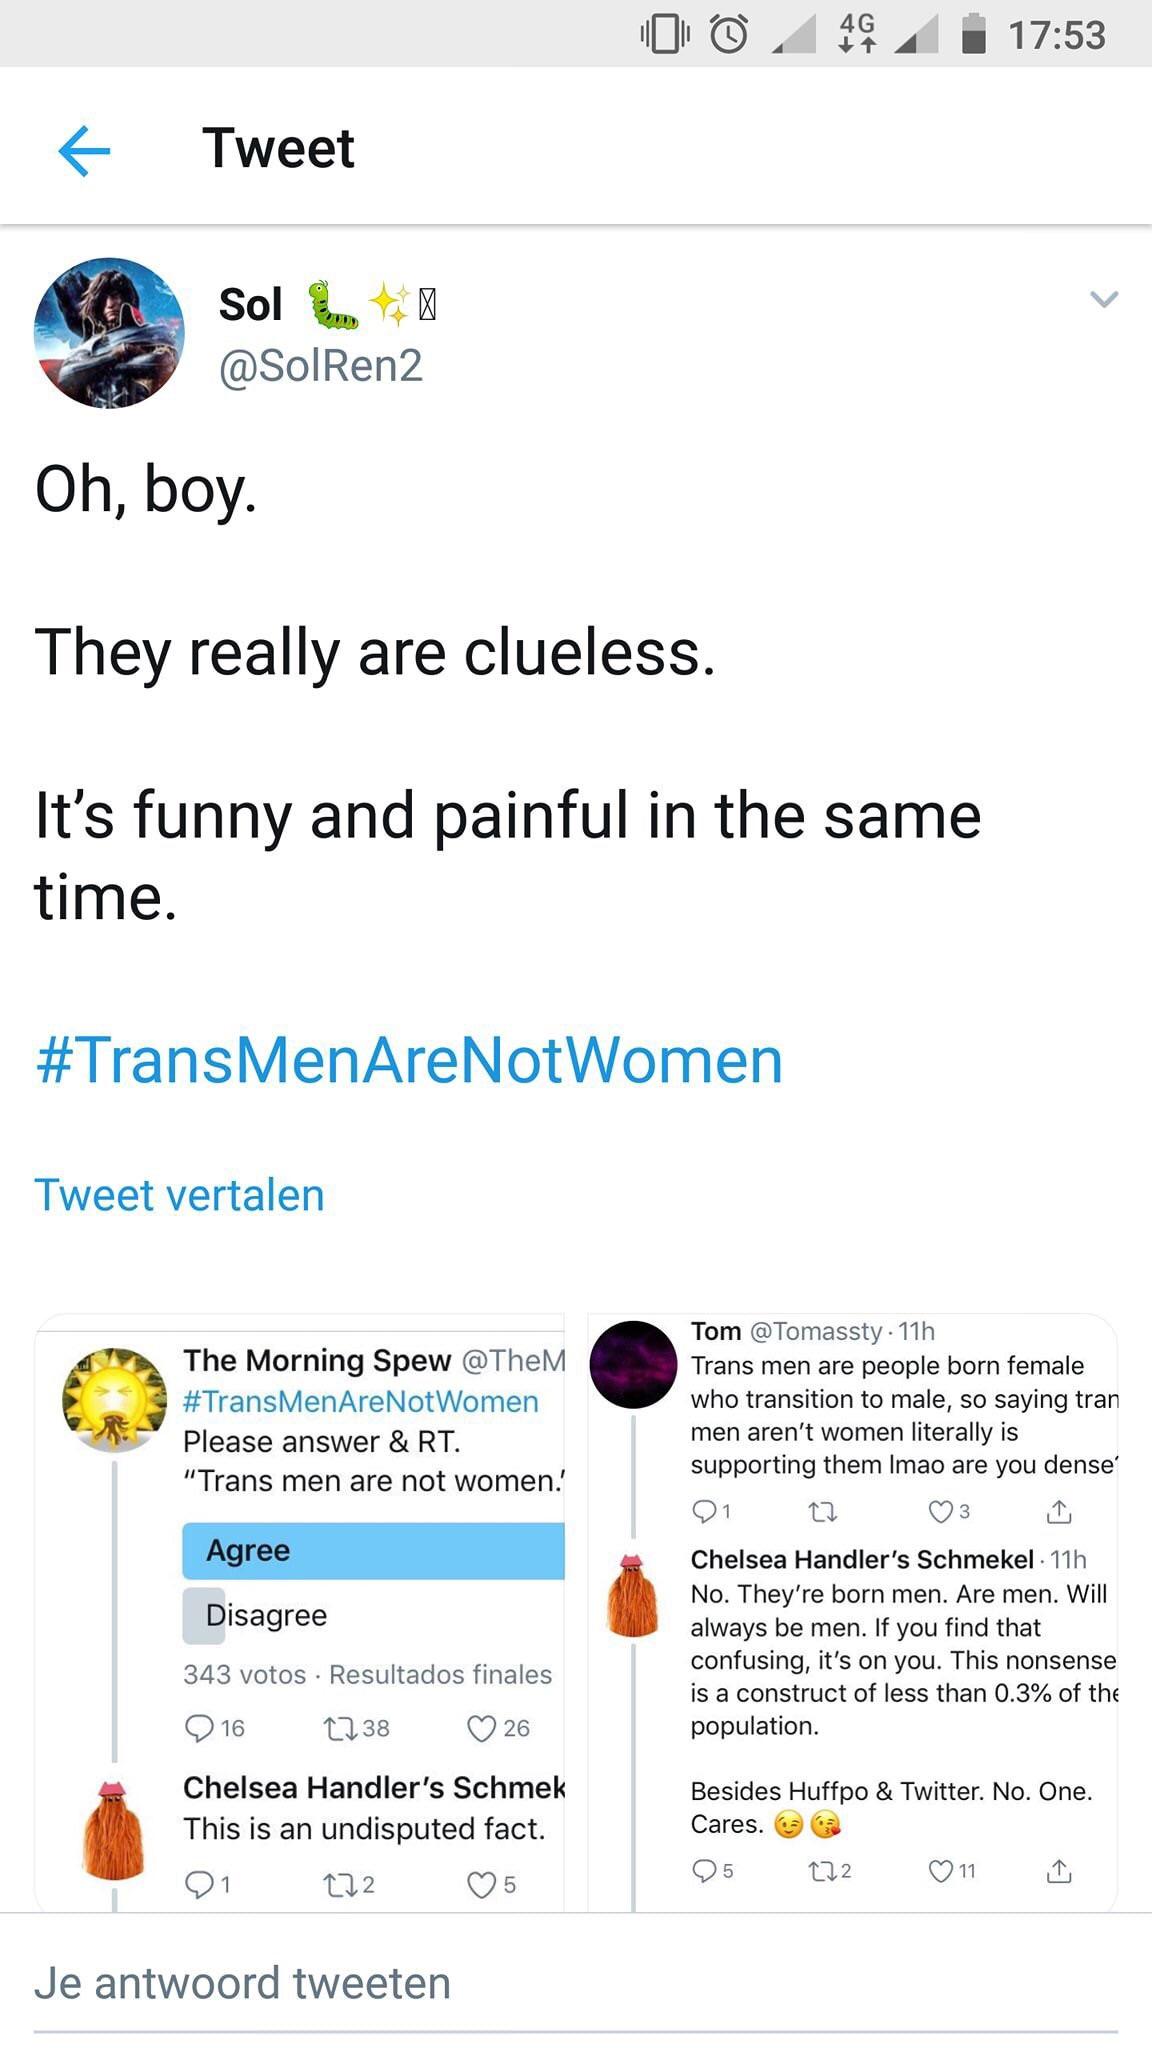Expand the tweet options chevron
This screenshot has width=1152, height=2048.
click(x=1104, y=297)
